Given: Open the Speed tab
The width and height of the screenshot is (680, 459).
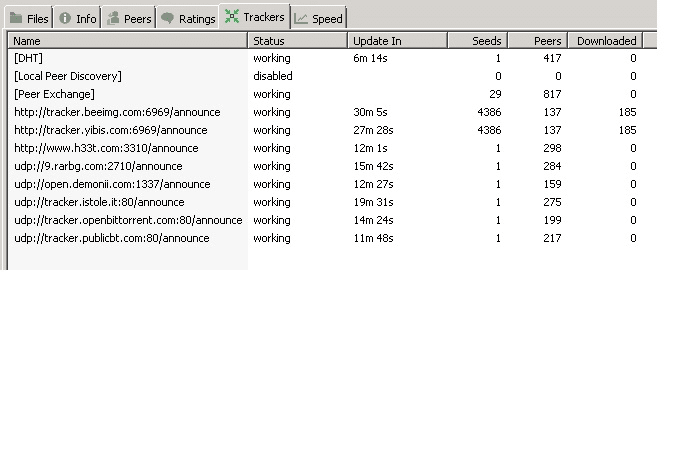Looking at the screenshot, I should 318,18.
